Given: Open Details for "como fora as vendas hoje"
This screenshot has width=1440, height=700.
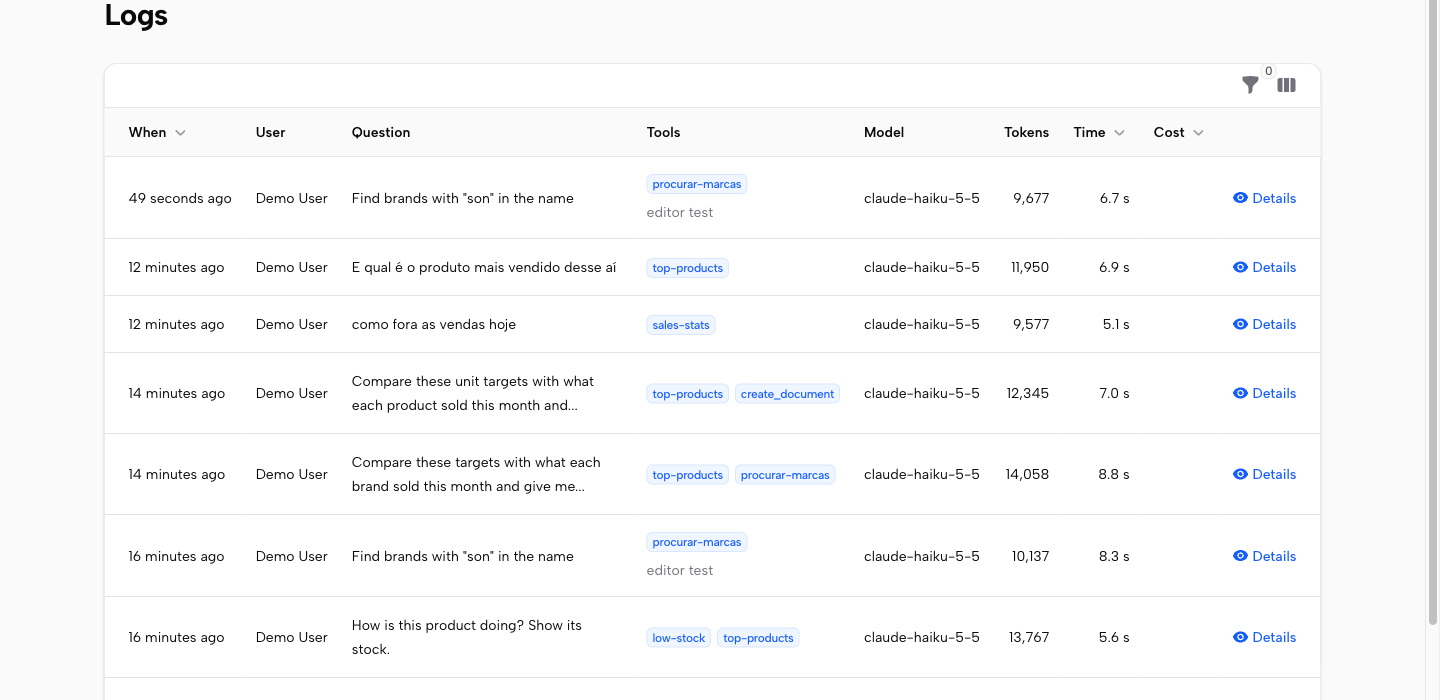Looking at the screenshot, I should click(x=1264, y=324).
